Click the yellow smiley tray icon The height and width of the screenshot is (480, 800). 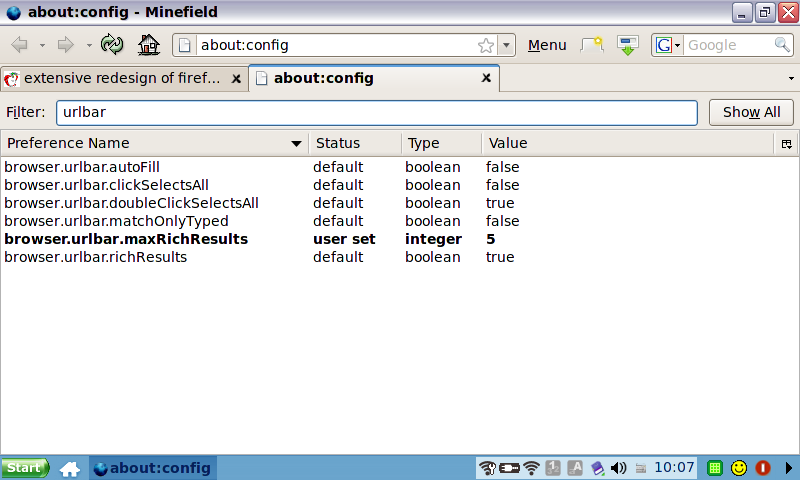[739, 468]
